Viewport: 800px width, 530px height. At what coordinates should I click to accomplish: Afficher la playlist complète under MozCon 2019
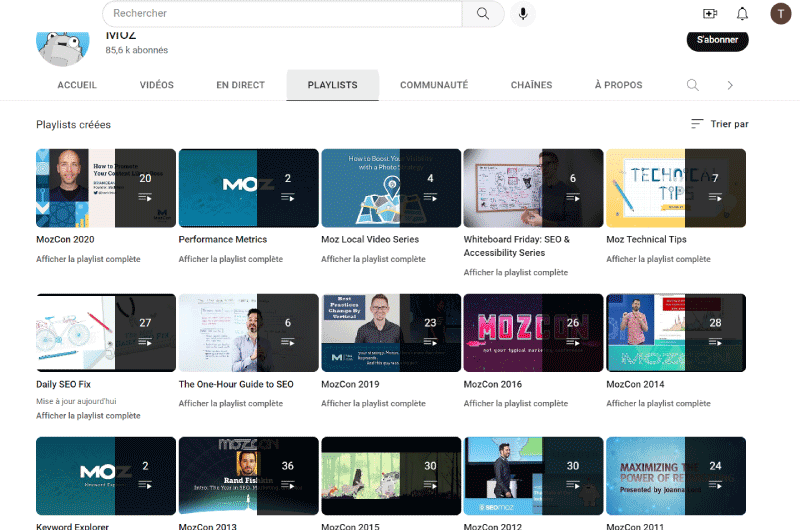(373, 403)
